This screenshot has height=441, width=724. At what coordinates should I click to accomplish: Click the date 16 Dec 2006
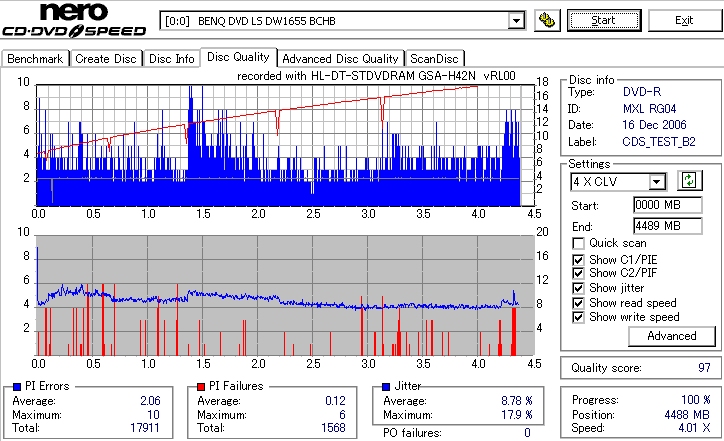654,125
